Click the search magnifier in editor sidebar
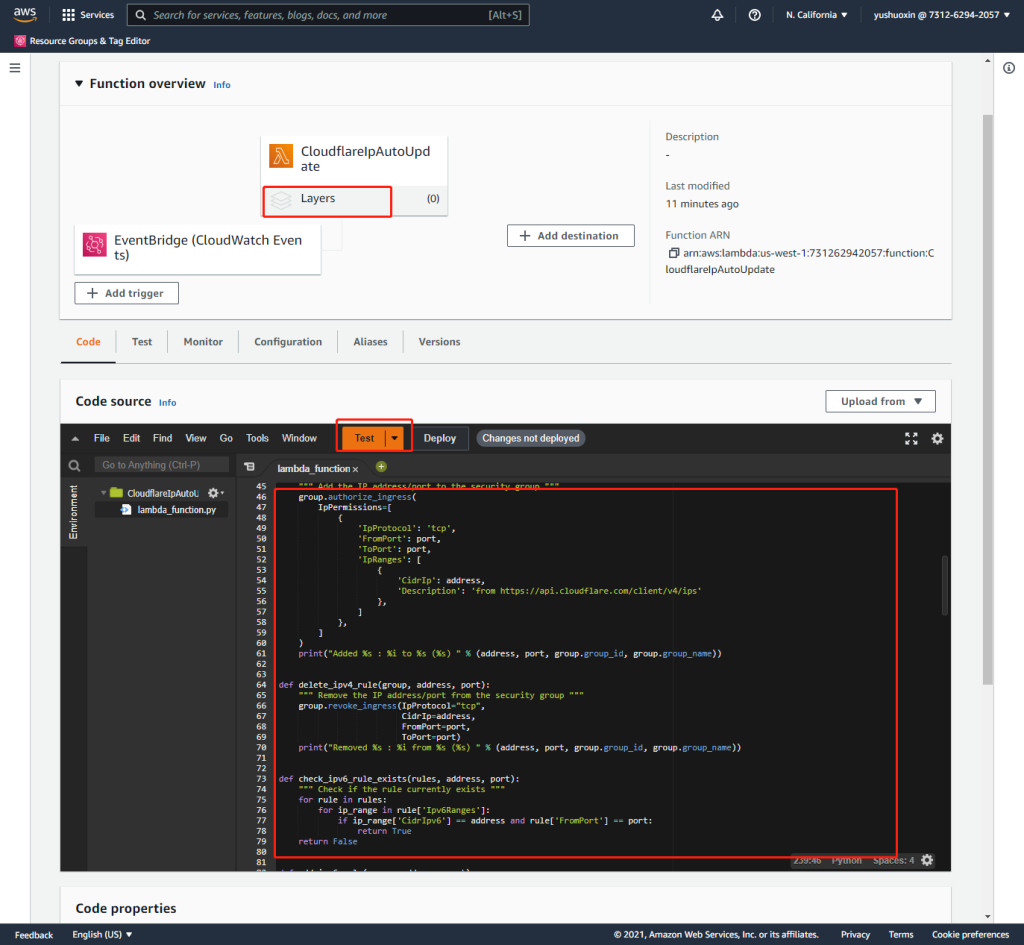 74,466
